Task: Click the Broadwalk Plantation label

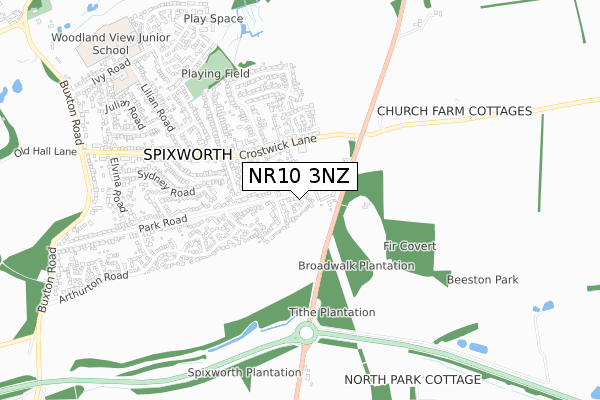Action: (x=357, y=266)
